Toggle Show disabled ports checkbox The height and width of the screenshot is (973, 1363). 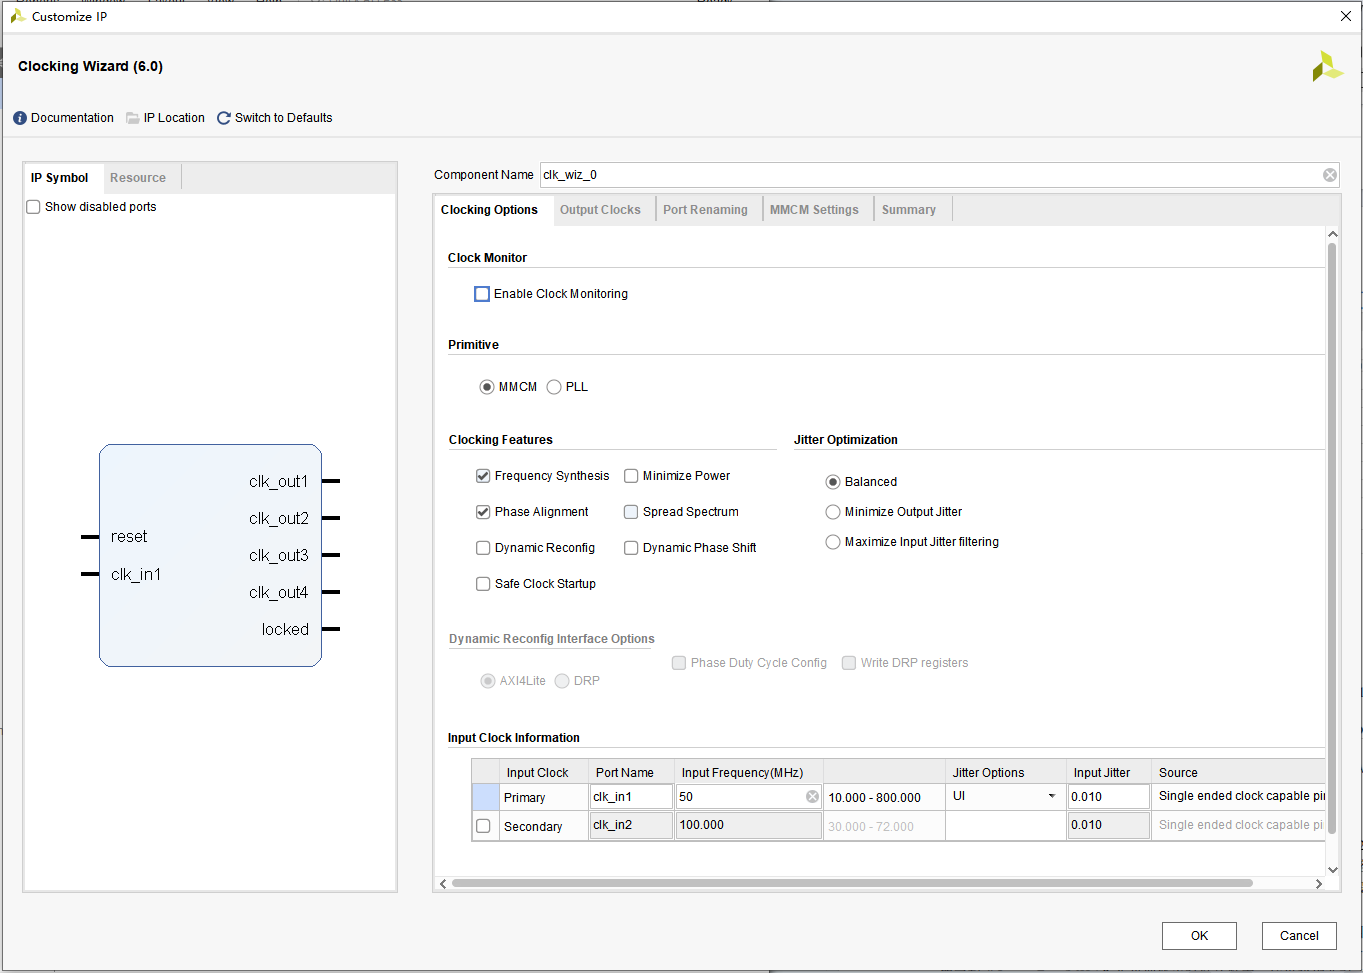(33, 207)
